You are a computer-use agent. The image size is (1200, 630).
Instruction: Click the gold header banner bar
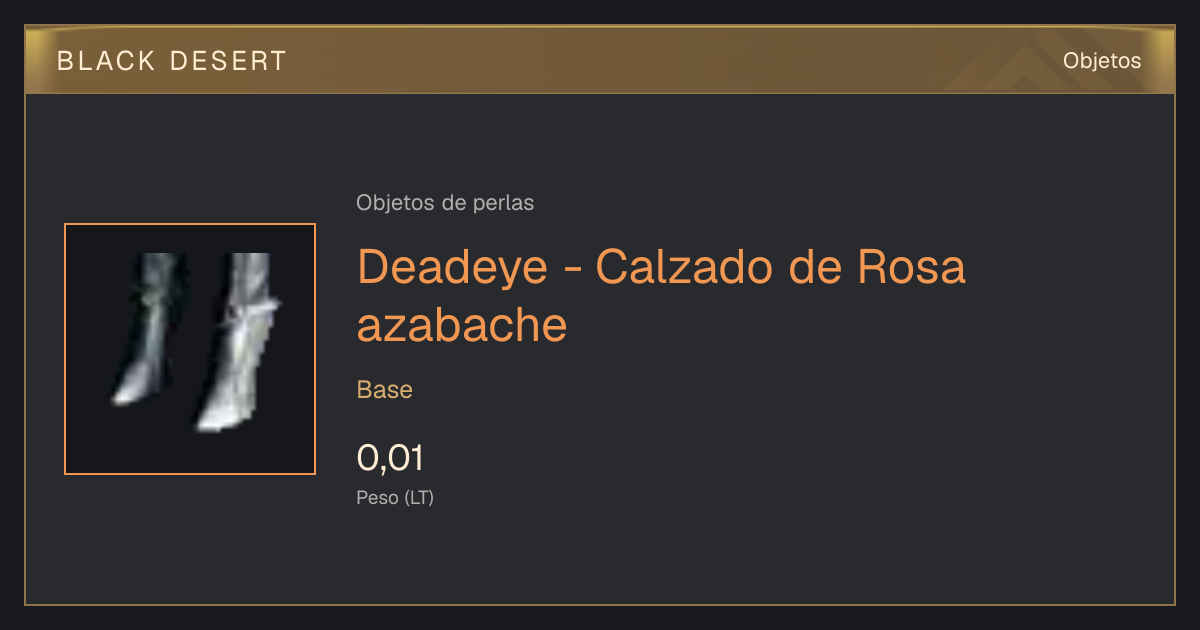click(x=600, y=60)
